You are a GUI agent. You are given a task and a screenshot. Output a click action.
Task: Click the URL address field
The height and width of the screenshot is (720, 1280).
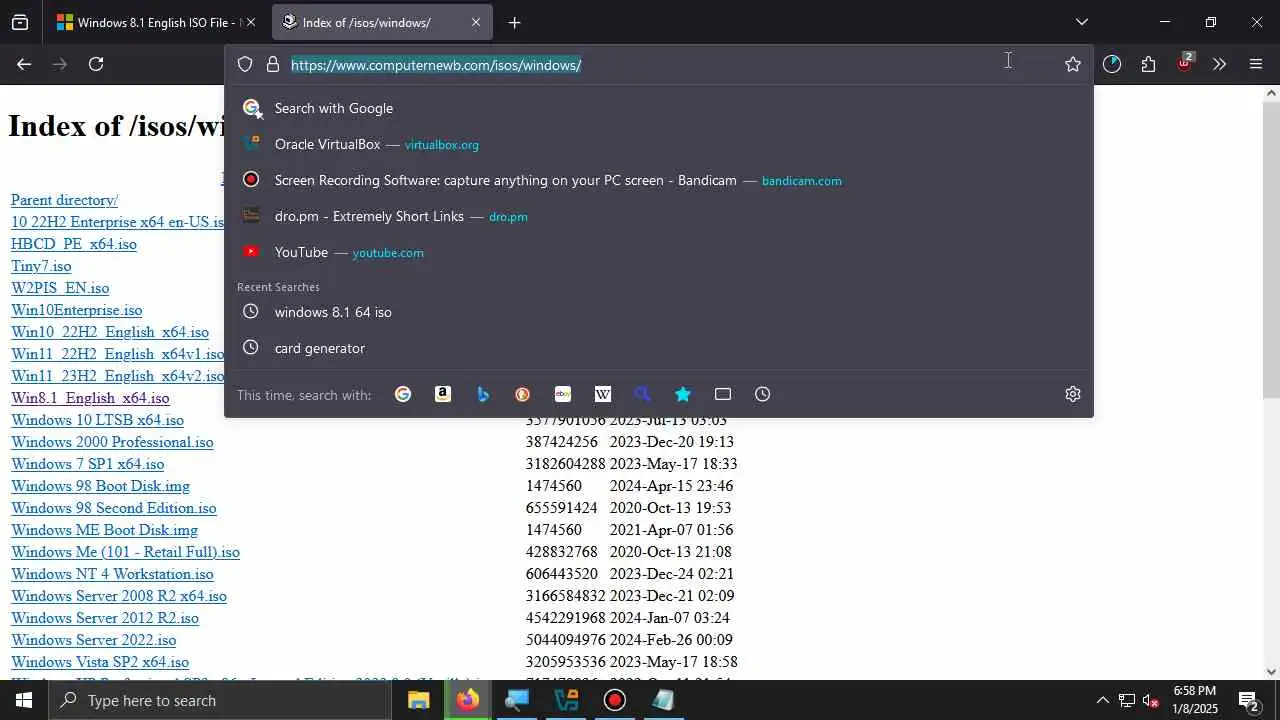point(660,65)
